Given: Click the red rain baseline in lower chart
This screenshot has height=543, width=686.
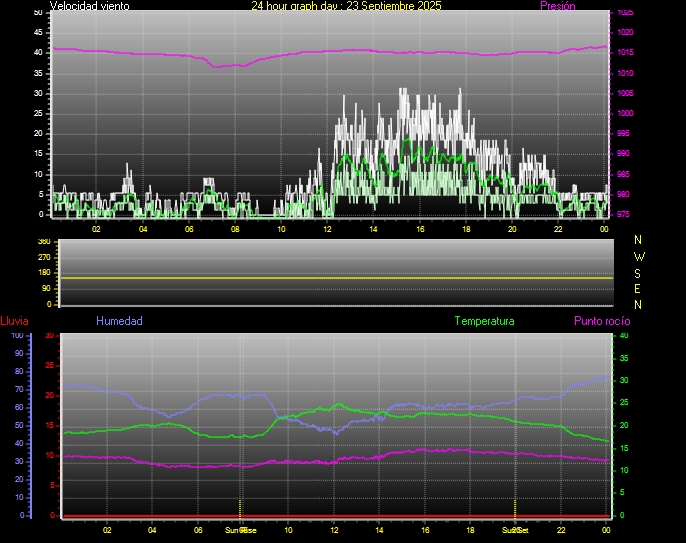Looking at the screenshot, I should [335, 516].
